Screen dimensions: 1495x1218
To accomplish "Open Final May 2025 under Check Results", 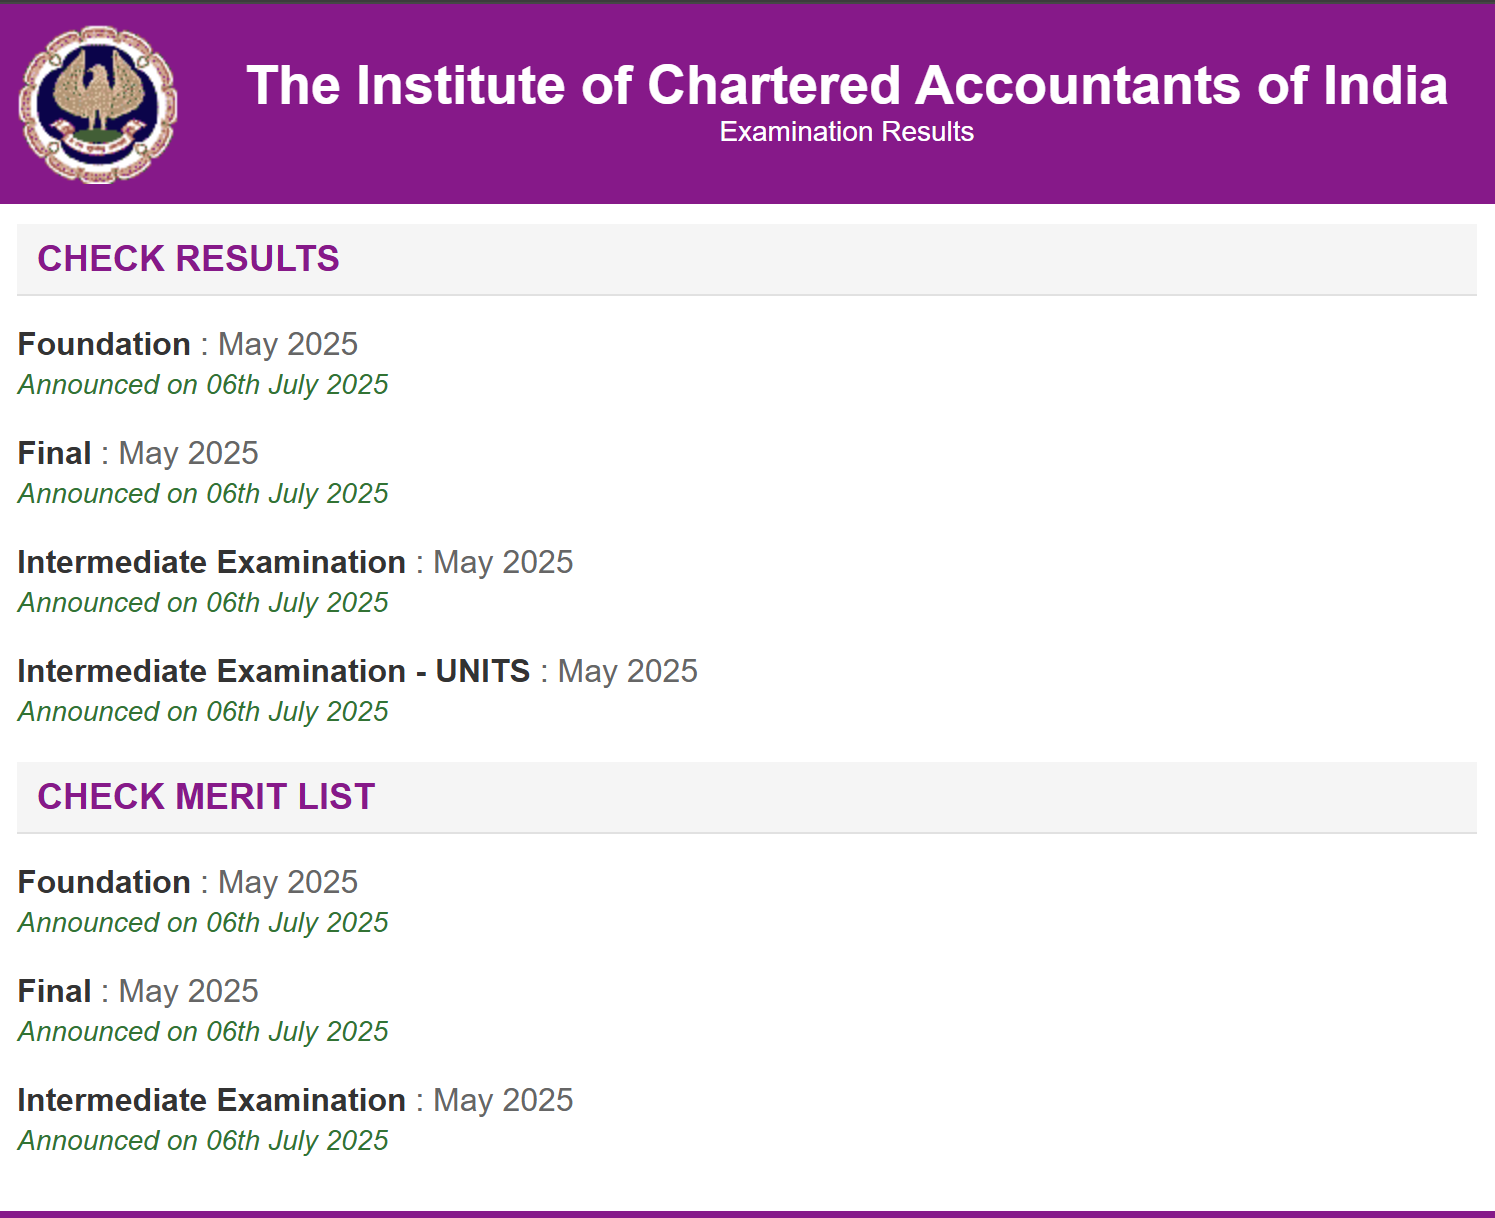I will [x=138, y=453].
